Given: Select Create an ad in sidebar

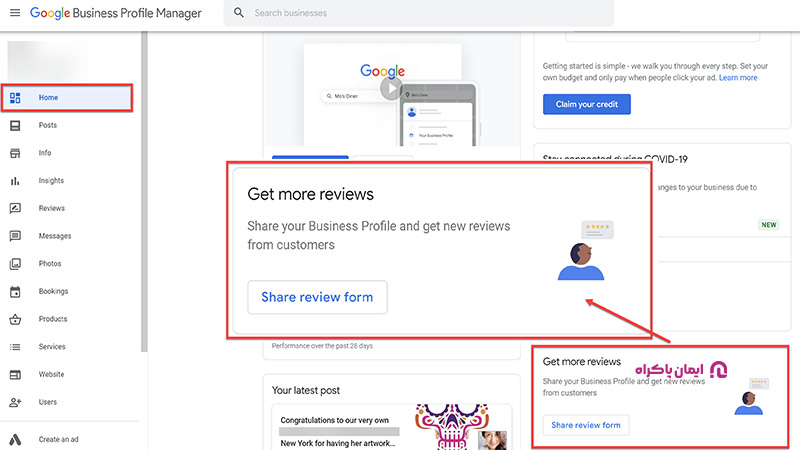Looking at the screenshot, I should (x=58, y=439).
